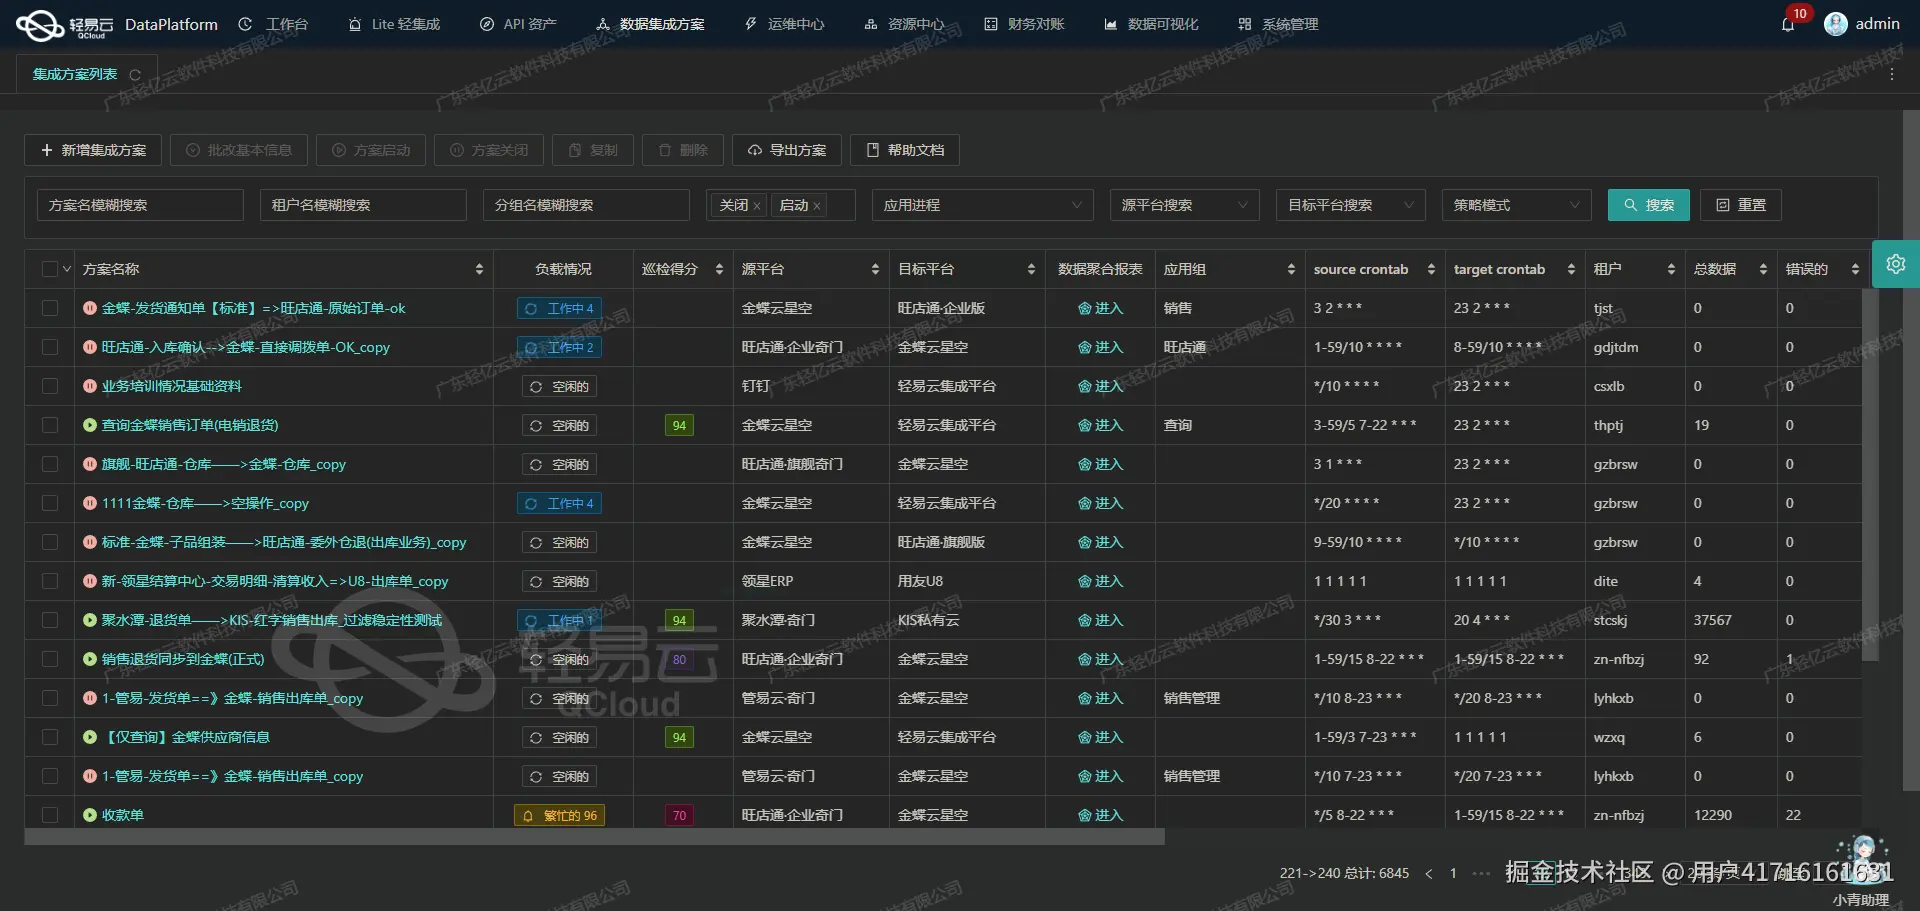Go to previous page arrow
The image size is (1920, 911).
point(1428,874)
